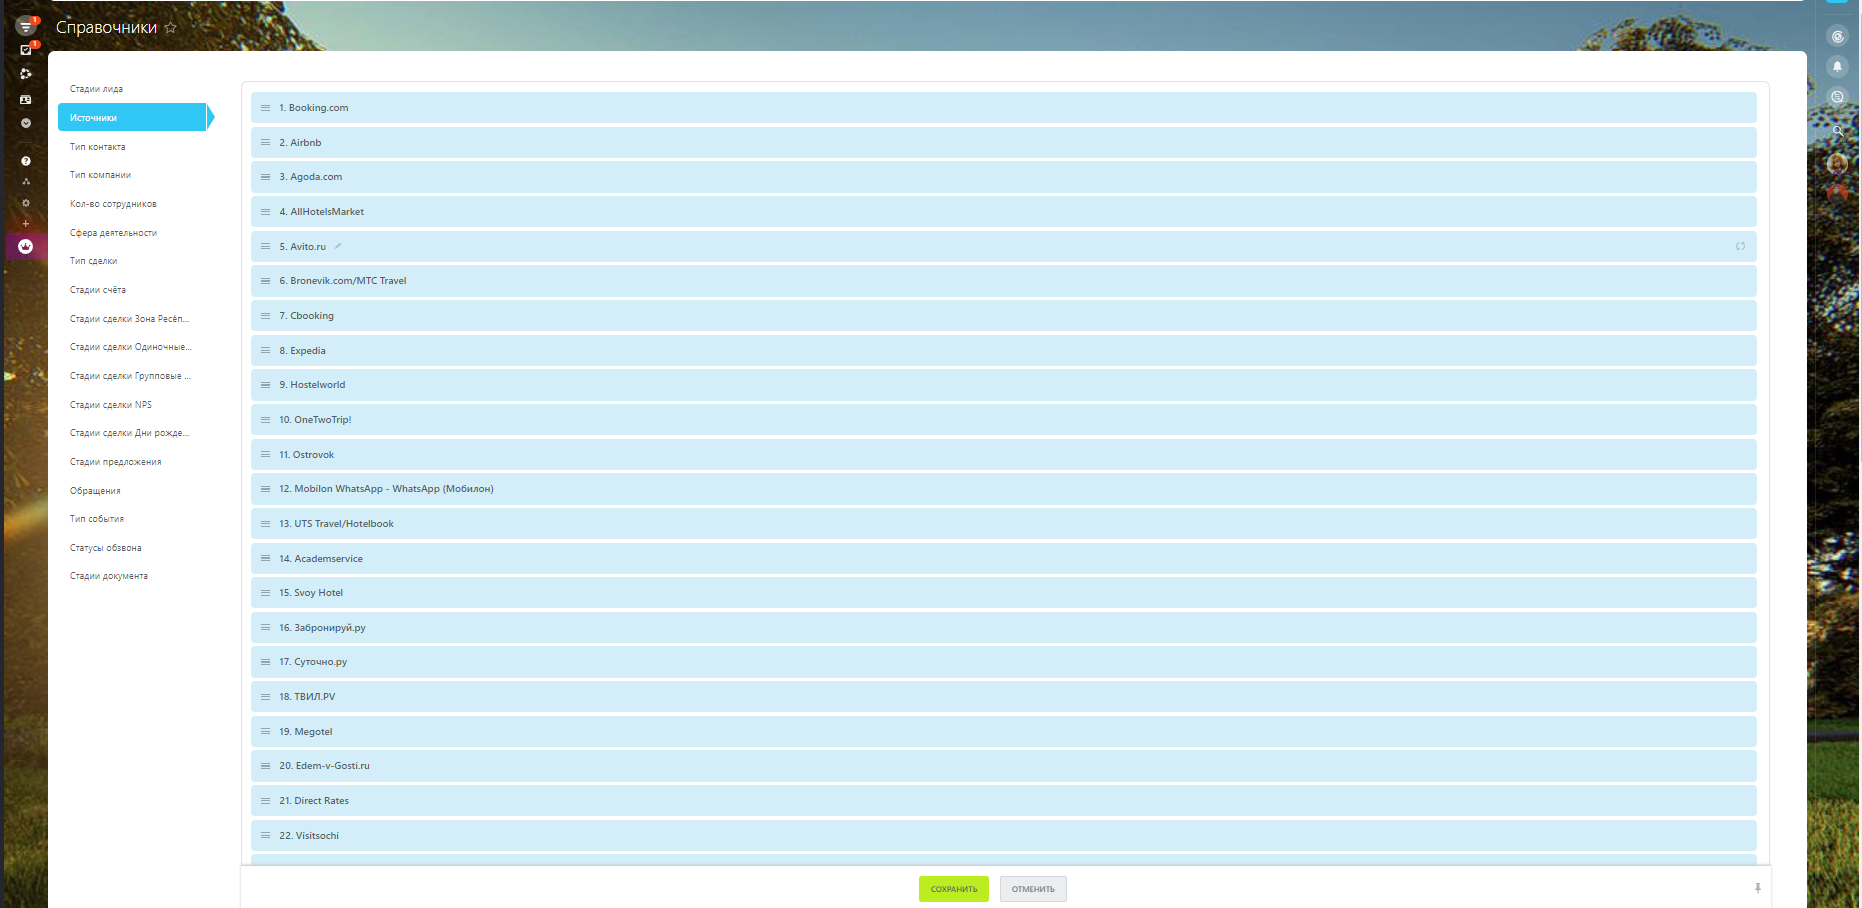Grab the drag handle of Booking.com
1862x908 pixels.
(x=266, y=108)
